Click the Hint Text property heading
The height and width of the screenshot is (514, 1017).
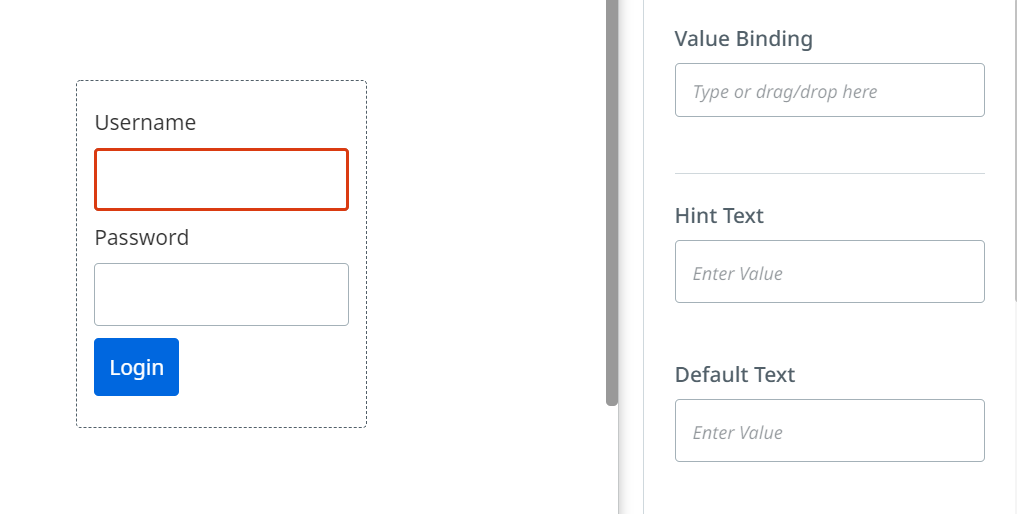point(719,216)
